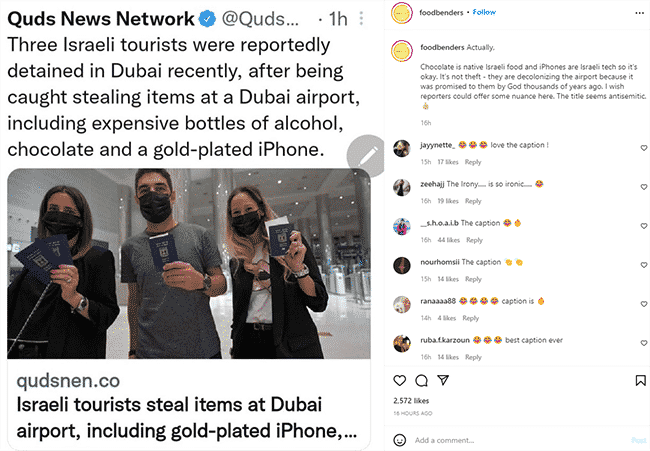View the 2,572 likes list
This screenshot has height=451, width=650.
(x=411, y=401)
